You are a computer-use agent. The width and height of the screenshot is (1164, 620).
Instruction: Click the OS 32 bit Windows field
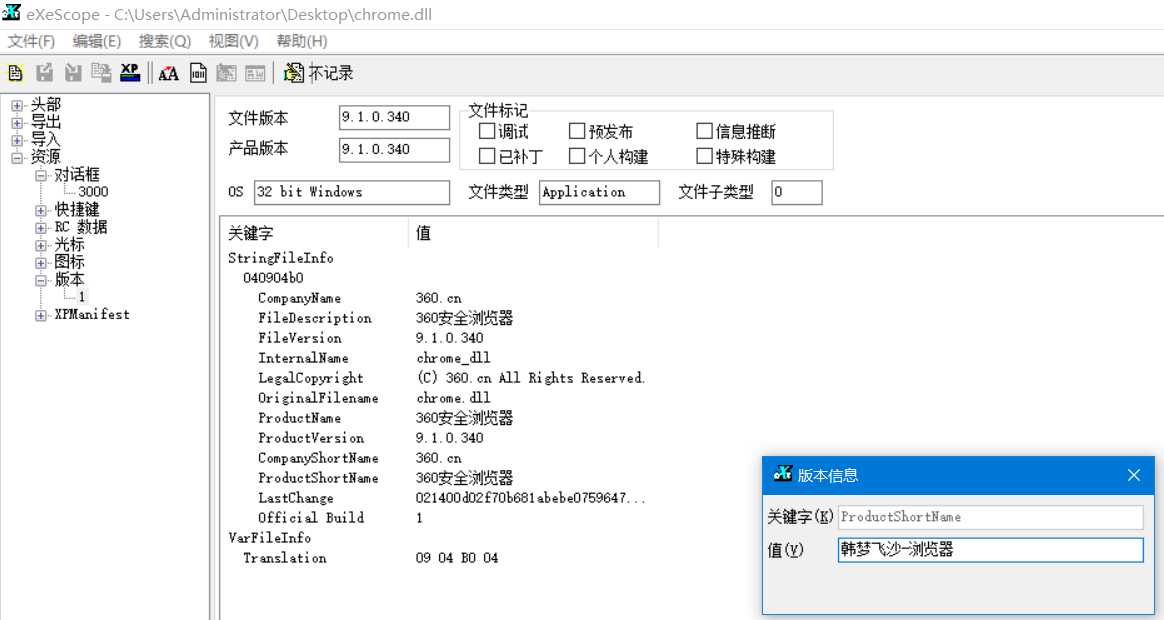(352, 192)
